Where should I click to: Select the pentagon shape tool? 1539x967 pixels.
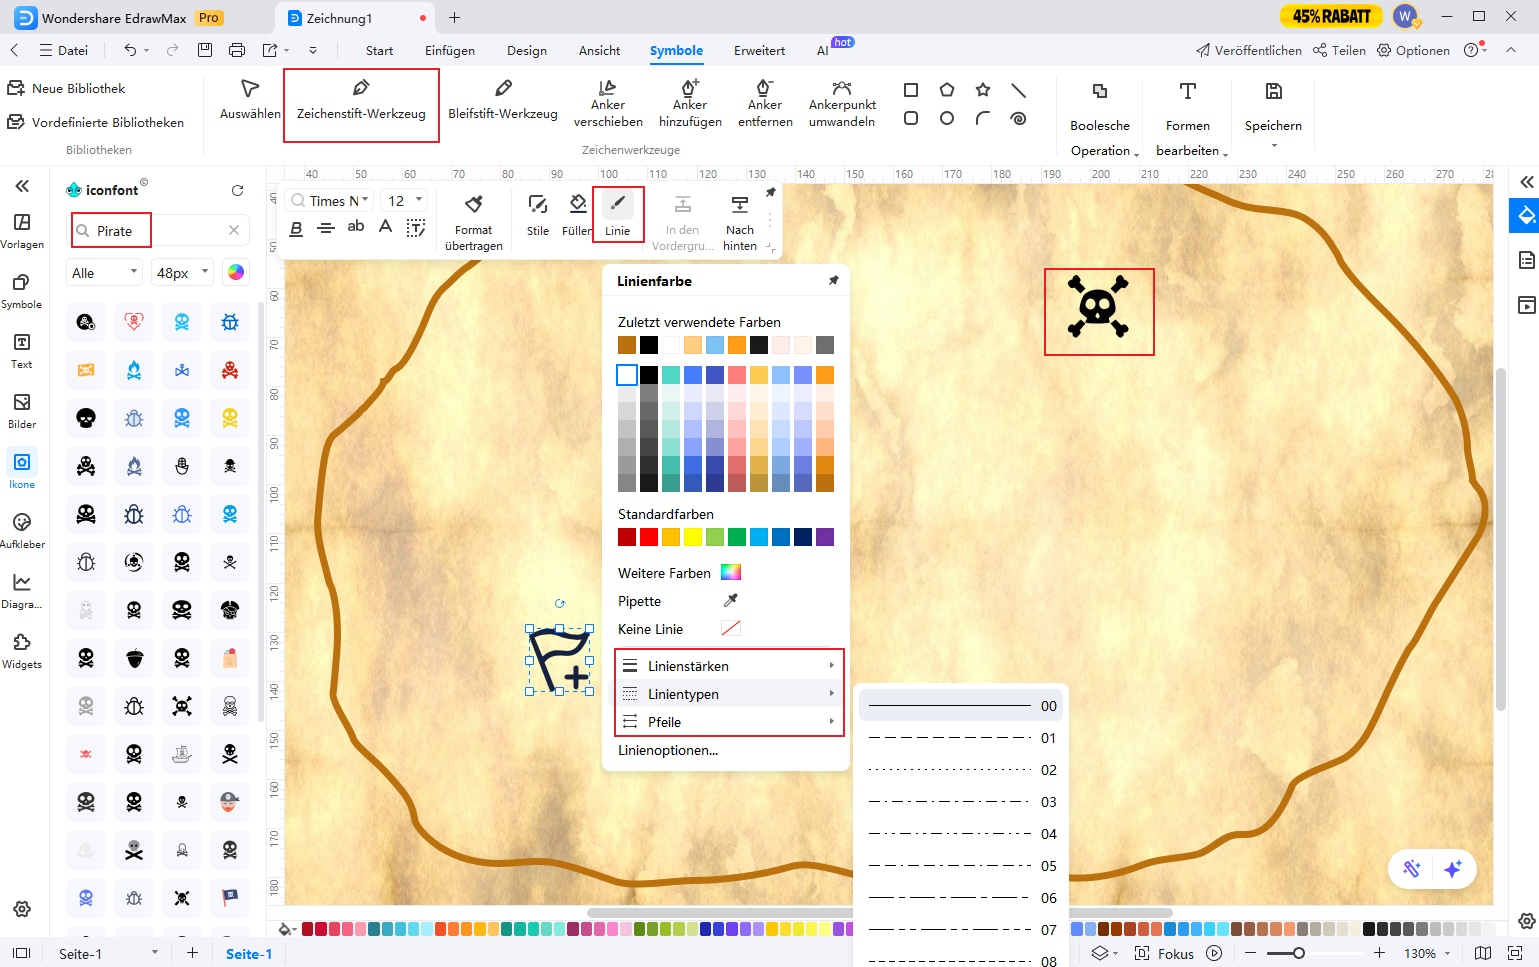947,90
